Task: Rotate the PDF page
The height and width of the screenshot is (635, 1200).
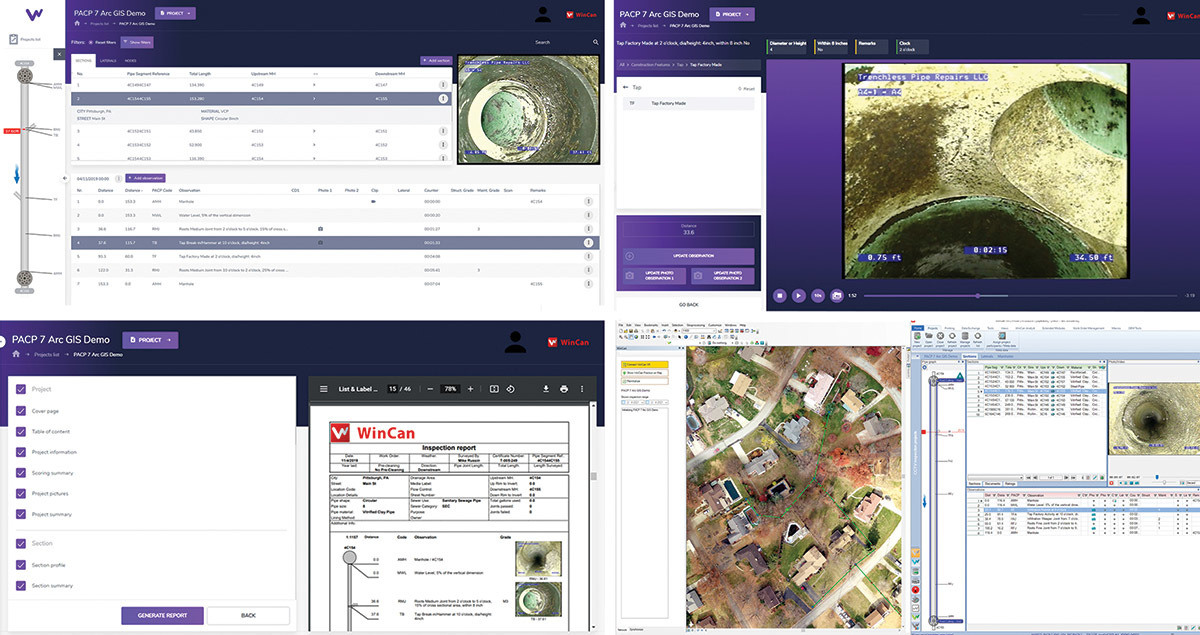Action: tap(511, 389)
